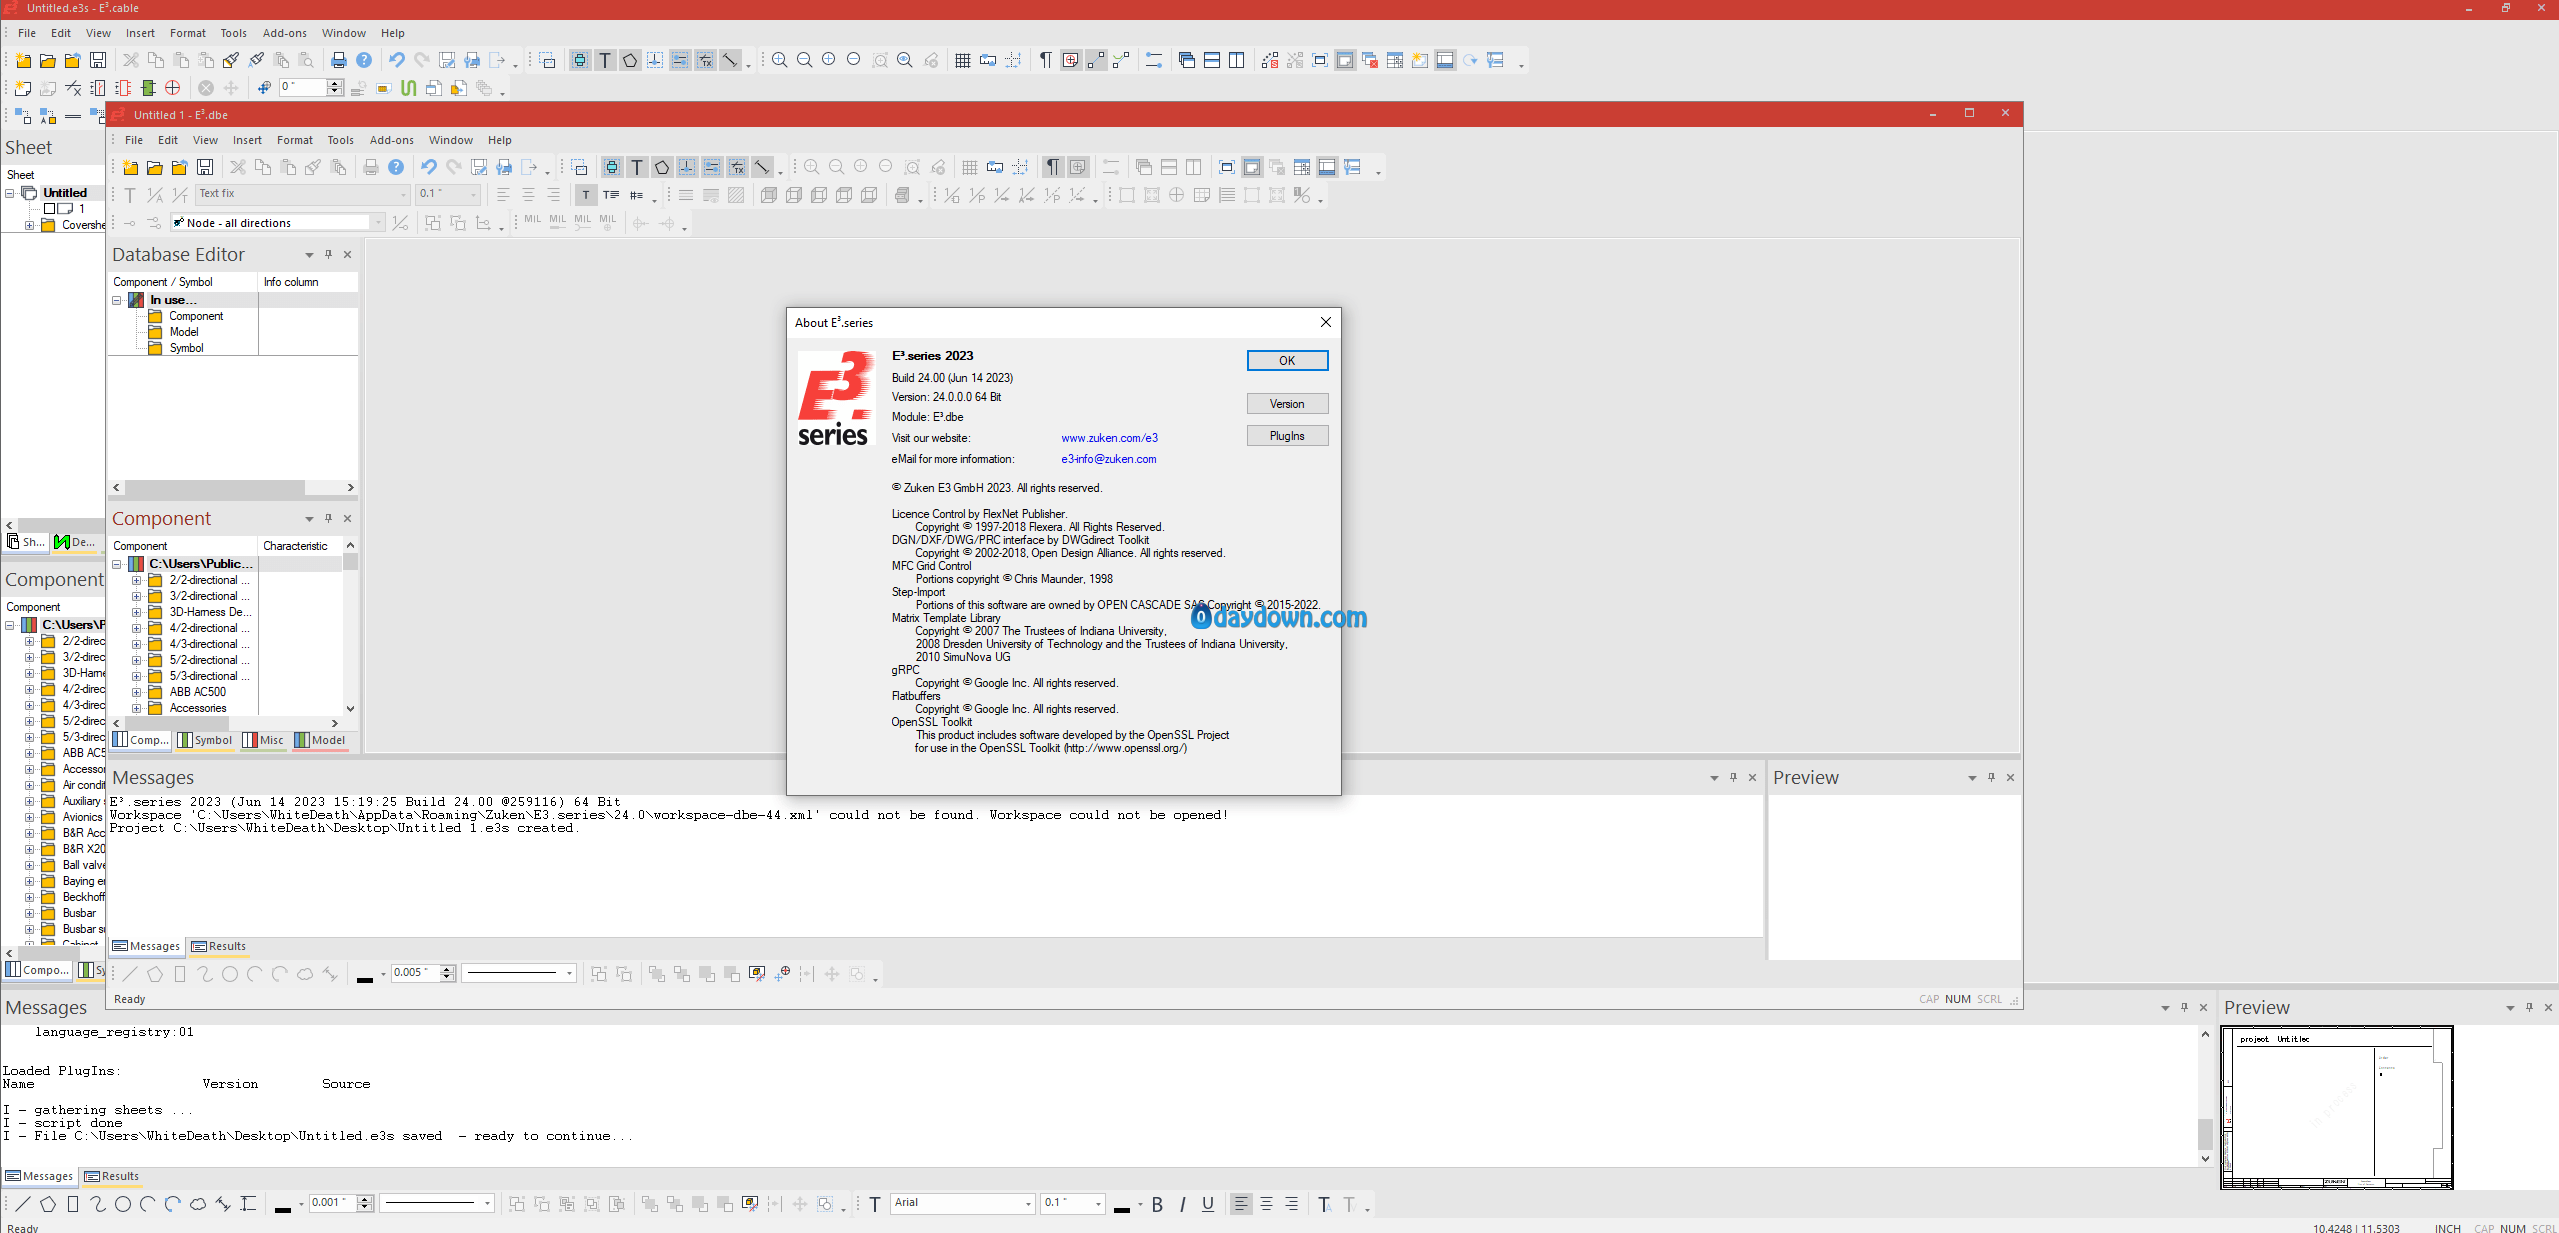Collapse In use... tree node

point(117,300)
